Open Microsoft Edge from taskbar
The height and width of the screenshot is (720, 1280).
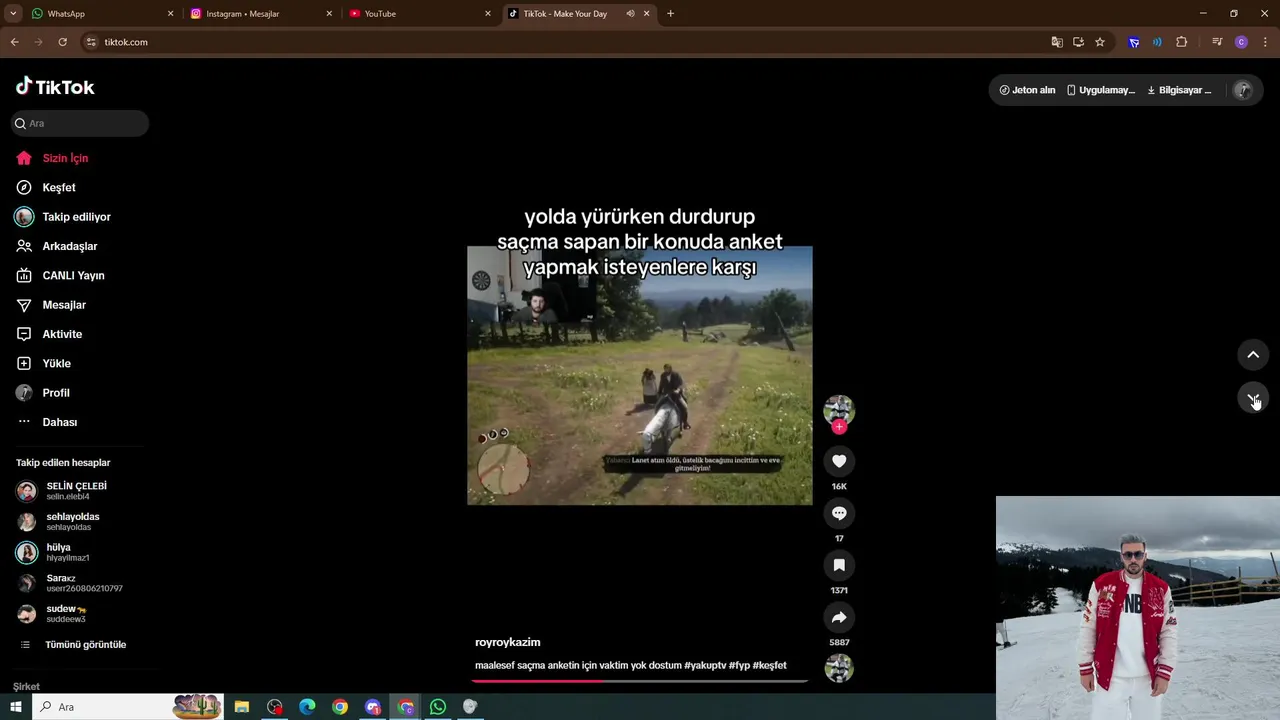[307, 707]
